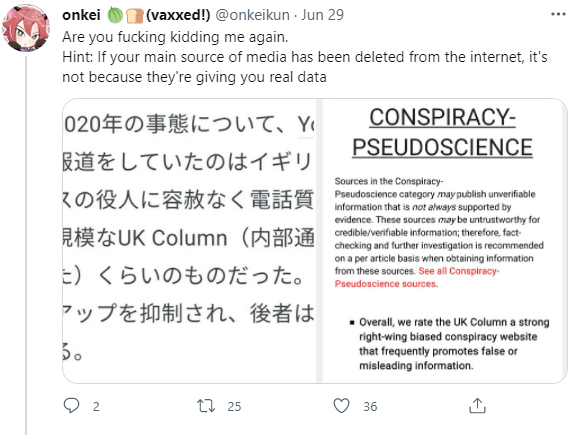Open onkei's profile avatar picture
The width and height of the screenshot is (573, 439).
click(x=26, y=29)
